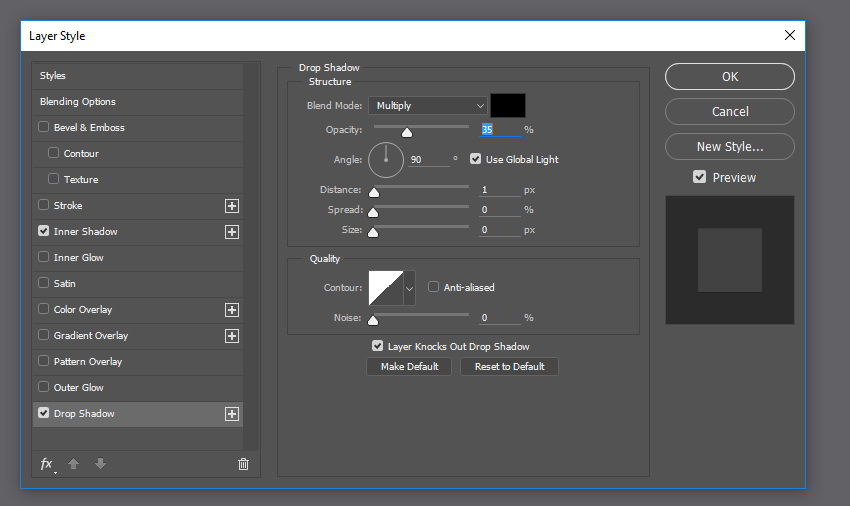Open the Contour picker dropdown arrow

(409, 289)
